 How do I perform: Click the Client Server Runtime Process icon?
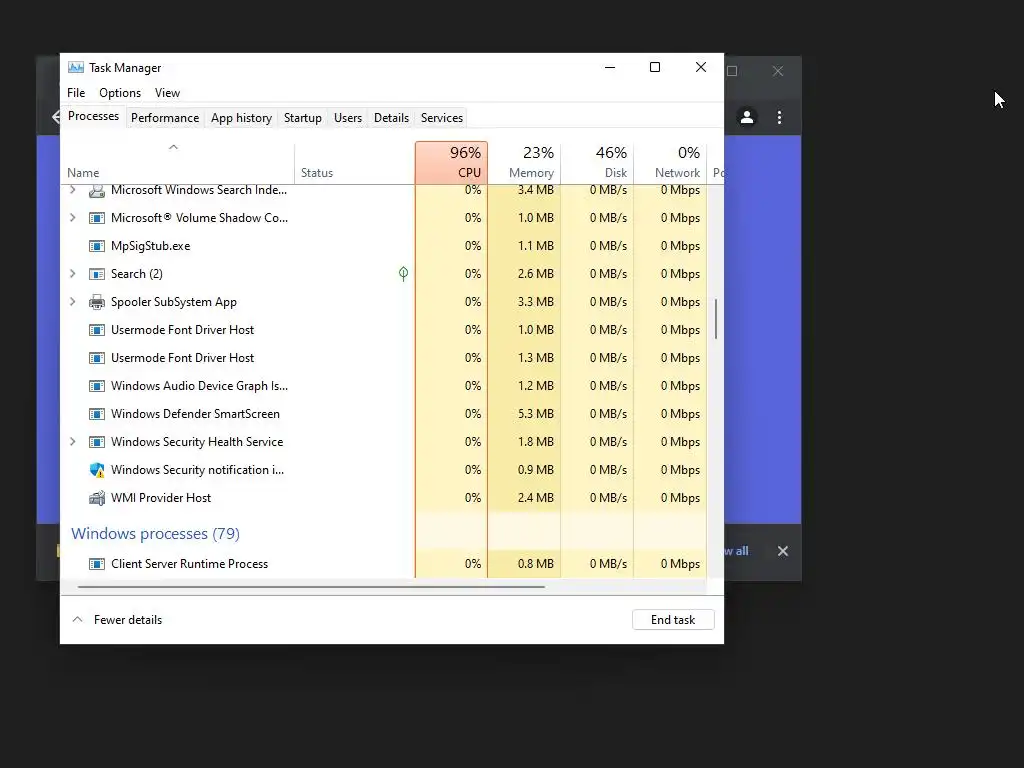click(x=97, y=564)
